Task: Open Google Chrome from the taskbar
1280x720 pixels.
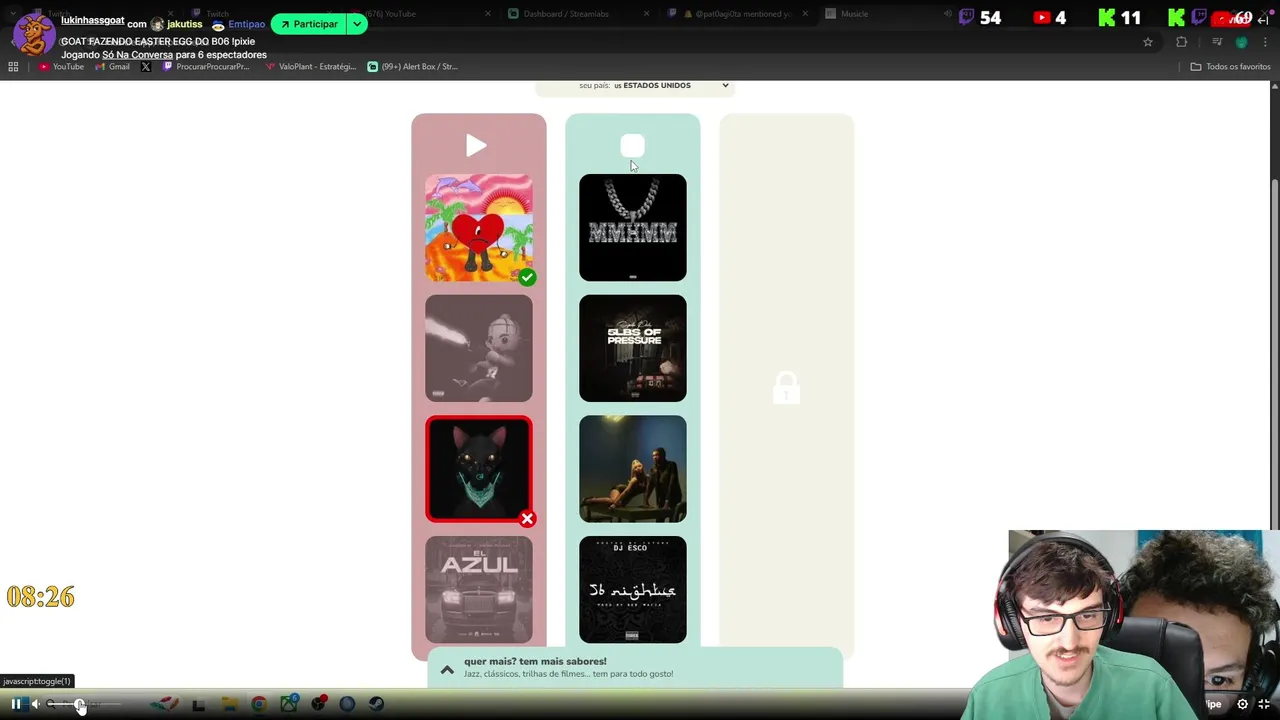Action: tap(259, 704)
